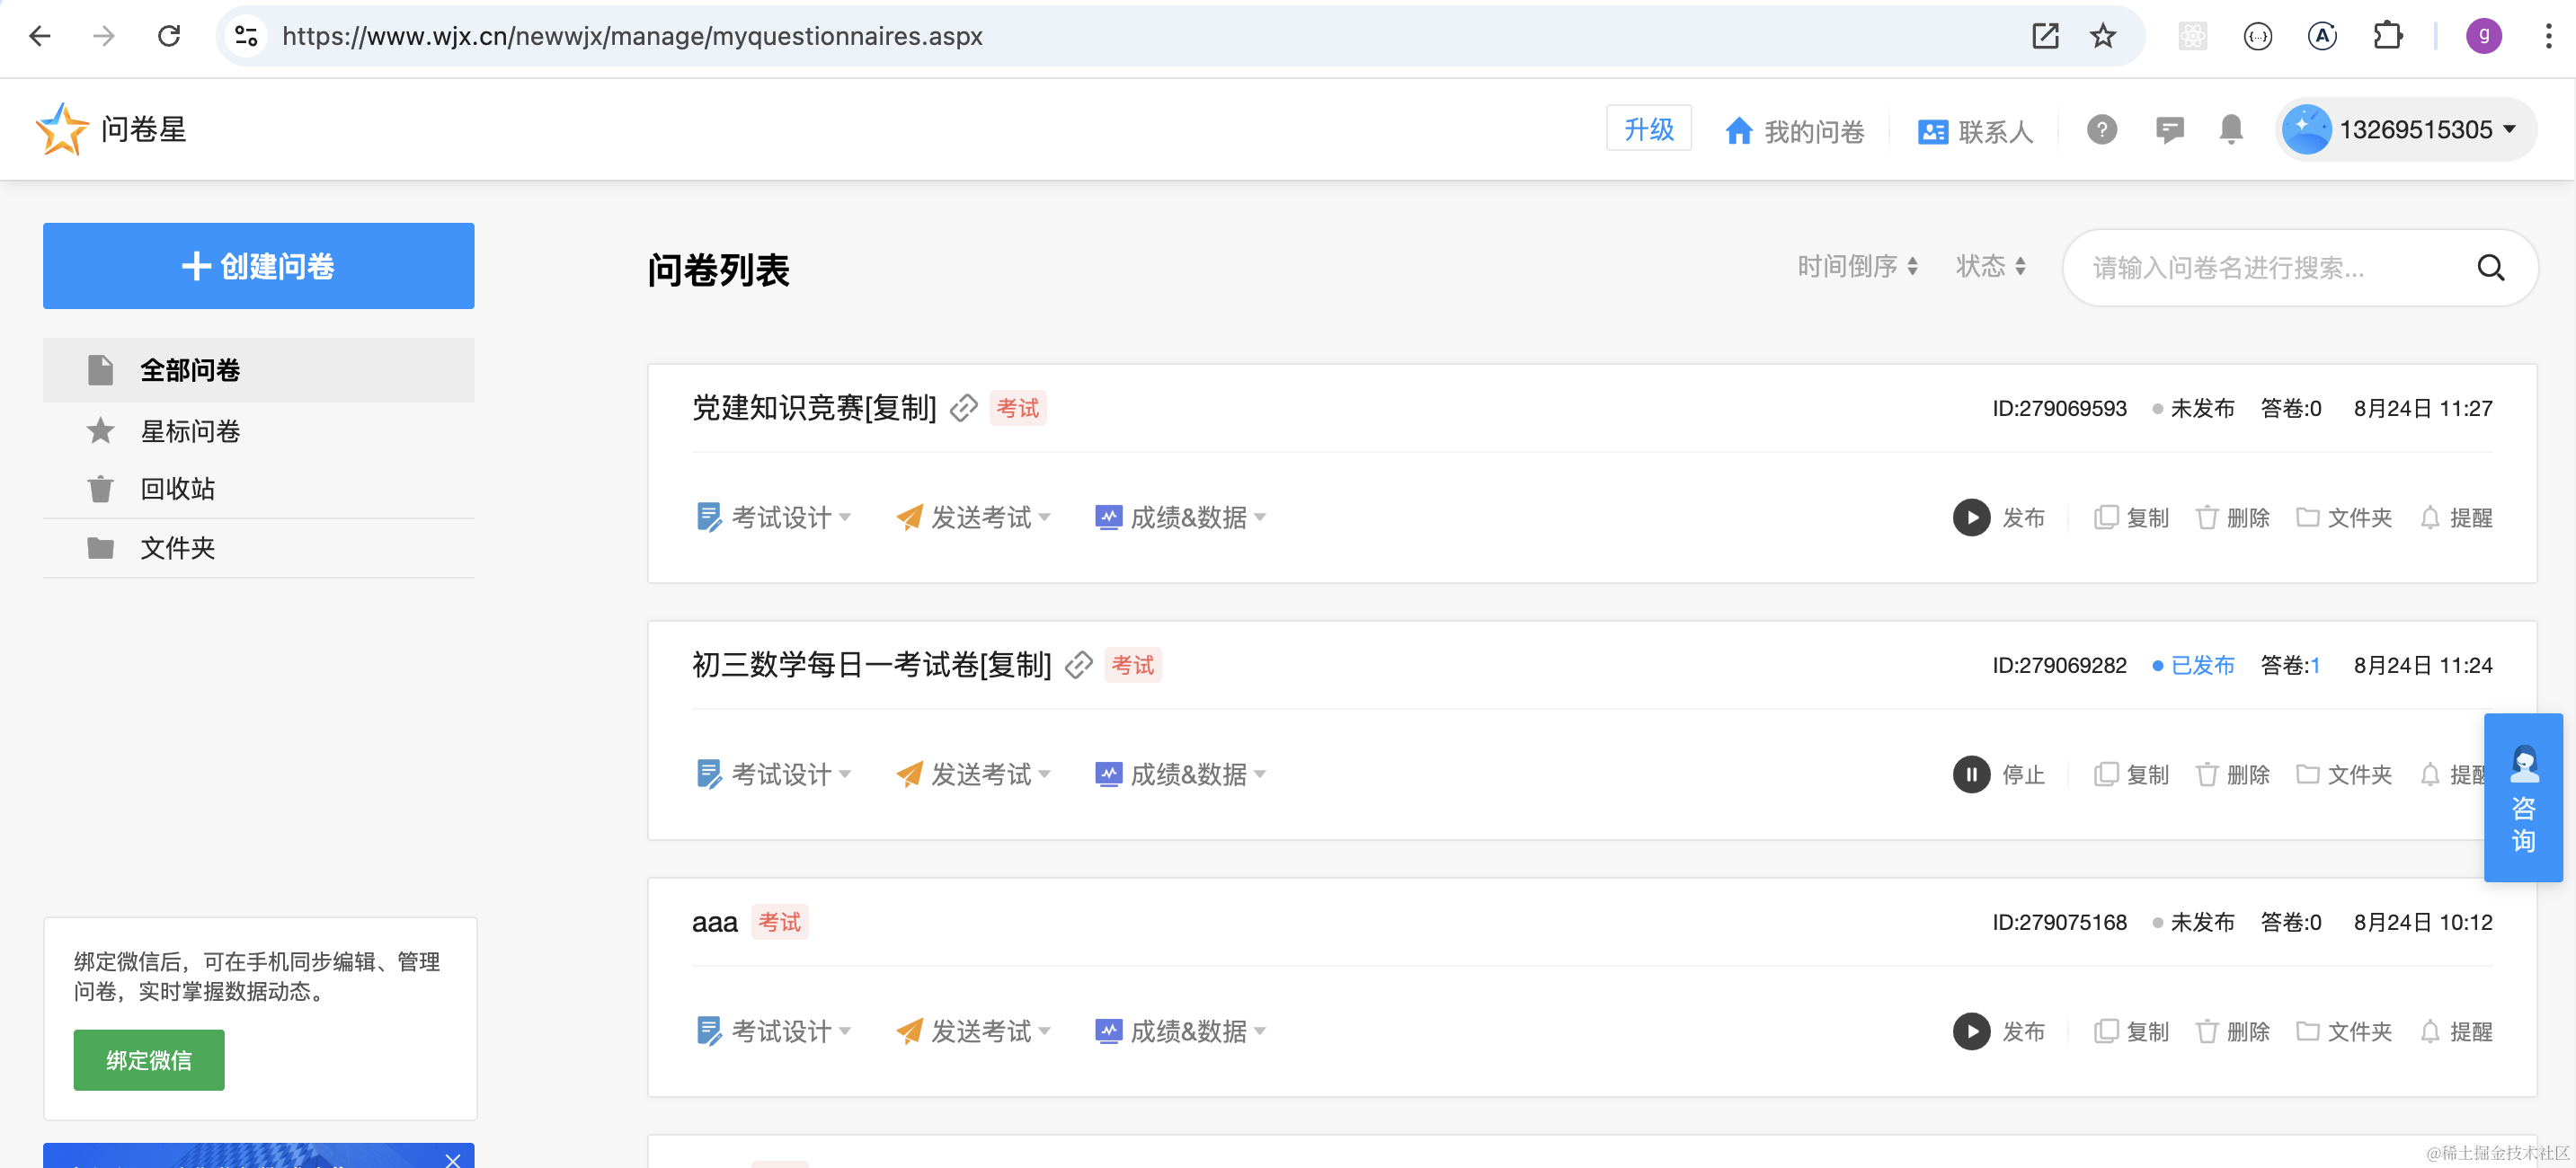Open 回收站 in the sidebar
The image size is (2576, 1168).
[177, 488]
